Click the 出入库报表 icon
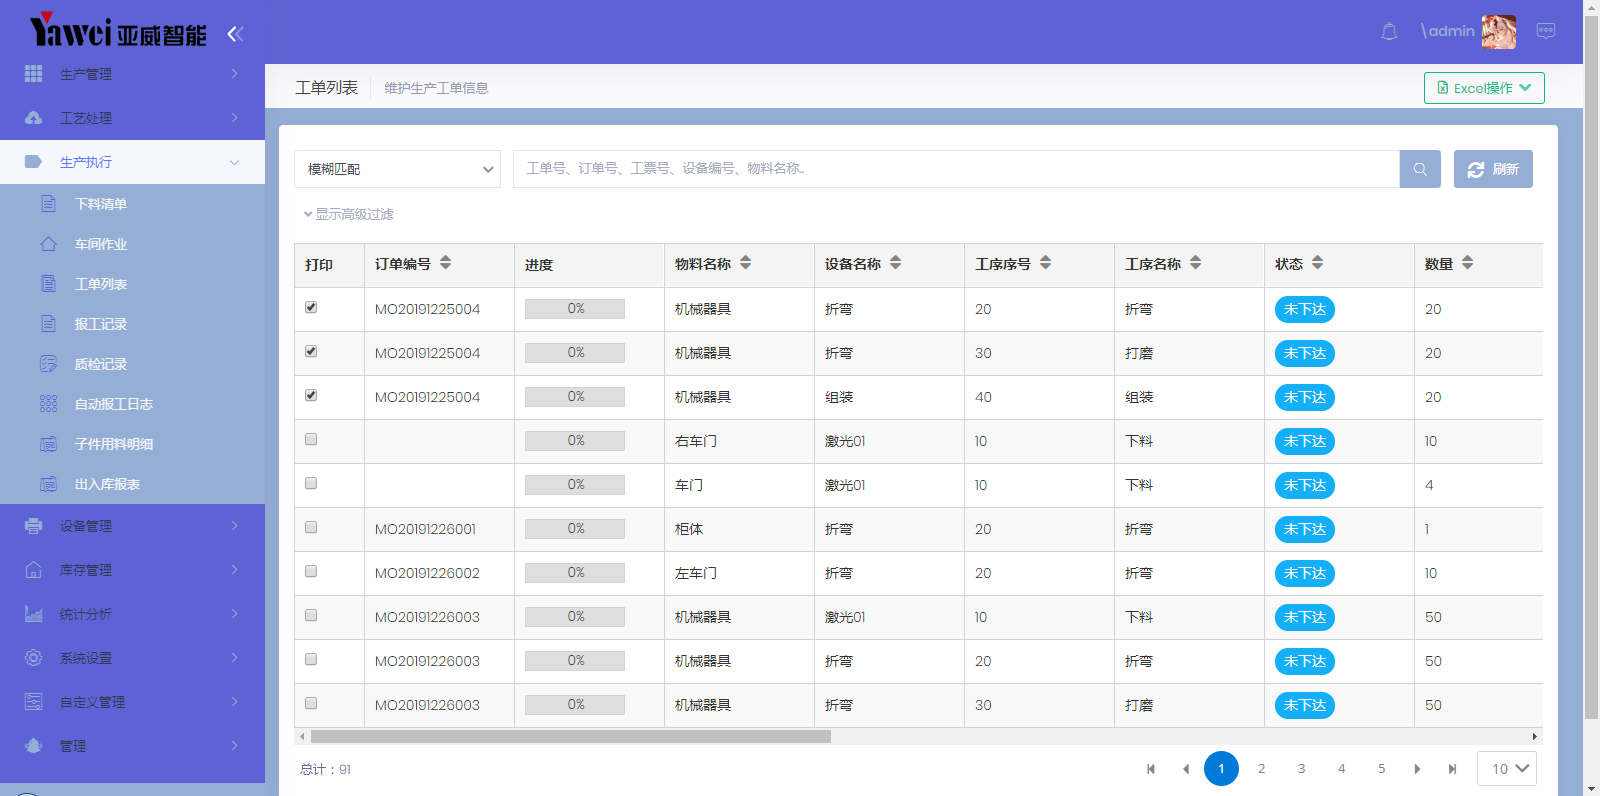The height and width of the screenshot is (796, 1600). pos(48,484)
